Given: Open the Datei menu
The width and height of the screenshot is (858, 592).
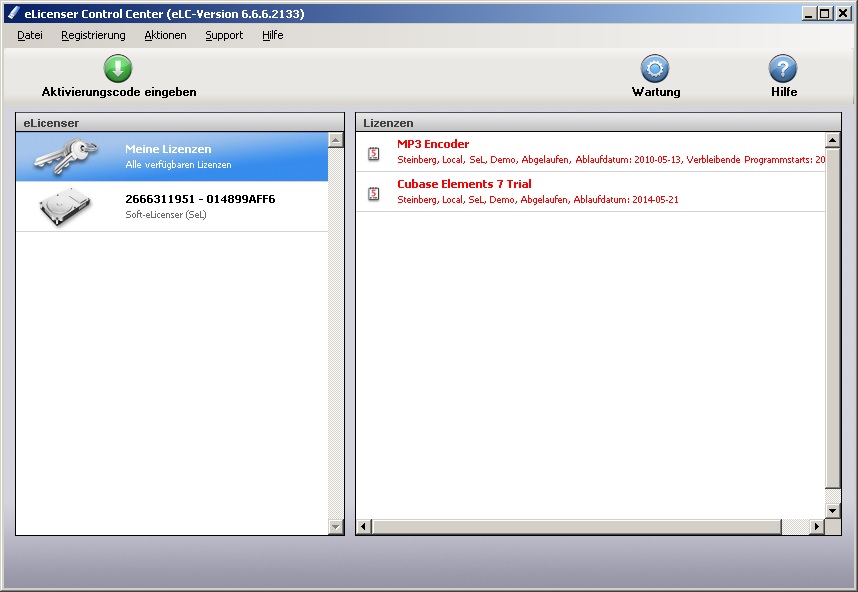Looking at the screenshot, I should [x=30, y=36].
